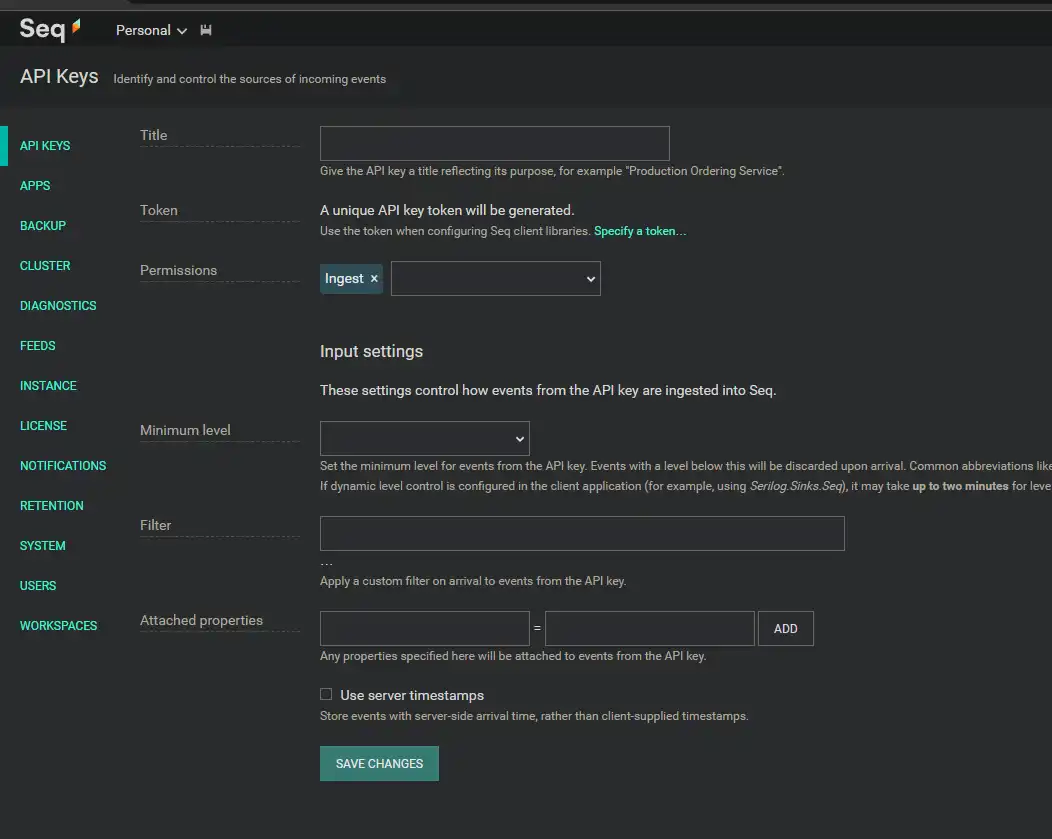This screenshot has width=1052, height=839.
Task: Click the Seq logo icon
Action: (x=50, y=29)
